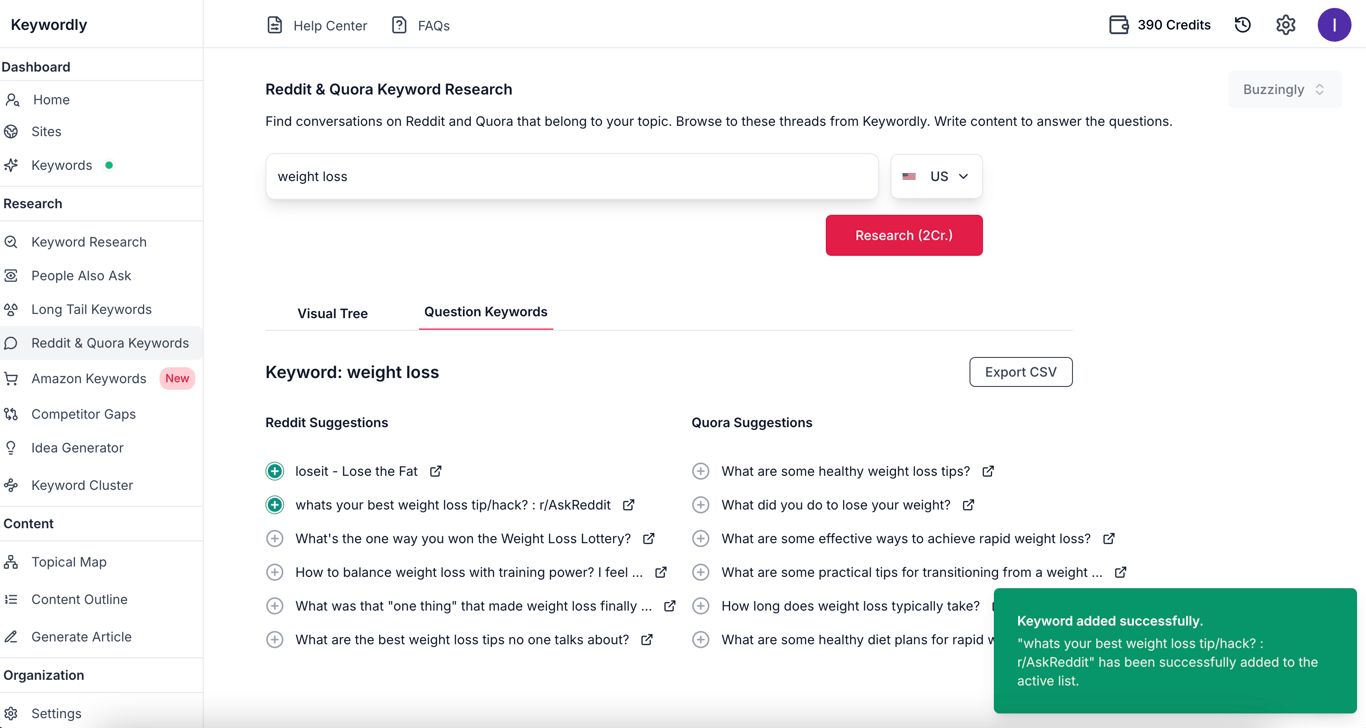This screenshot has width=1366, height=728.
Task: Open the account avatar menu
Action: [x=1334, y=24]
